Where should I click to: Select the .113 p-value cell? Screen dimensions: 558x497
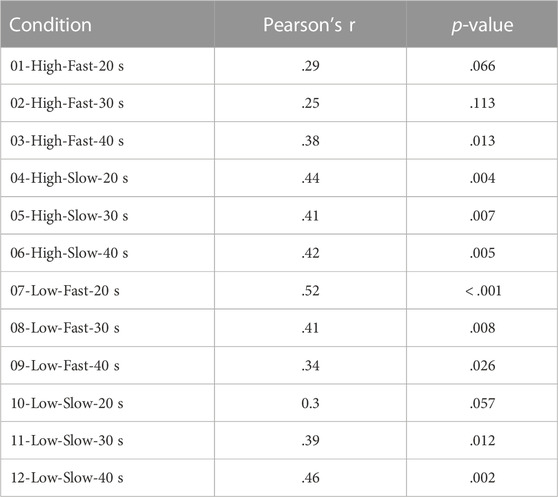(x=482, y=104)
